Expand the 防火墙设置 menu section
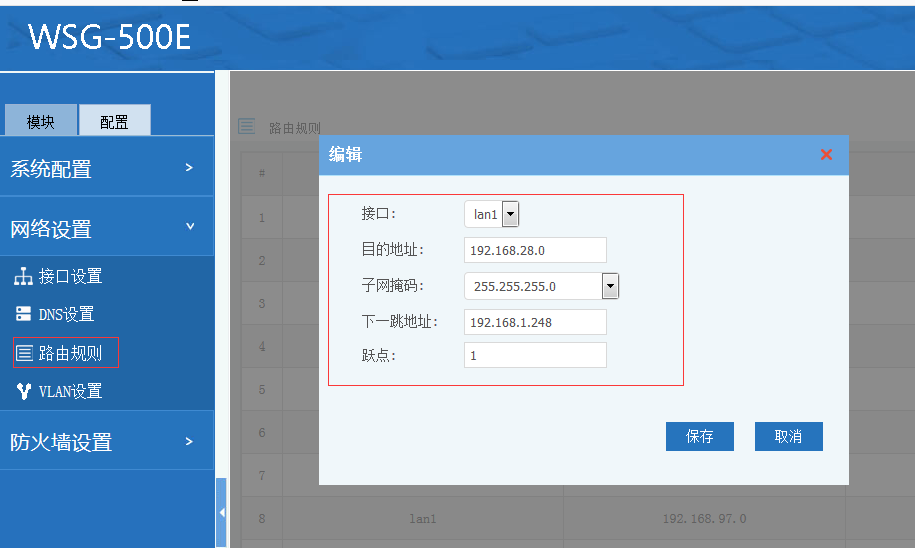 pyautogui.click(x=106, y=442)
